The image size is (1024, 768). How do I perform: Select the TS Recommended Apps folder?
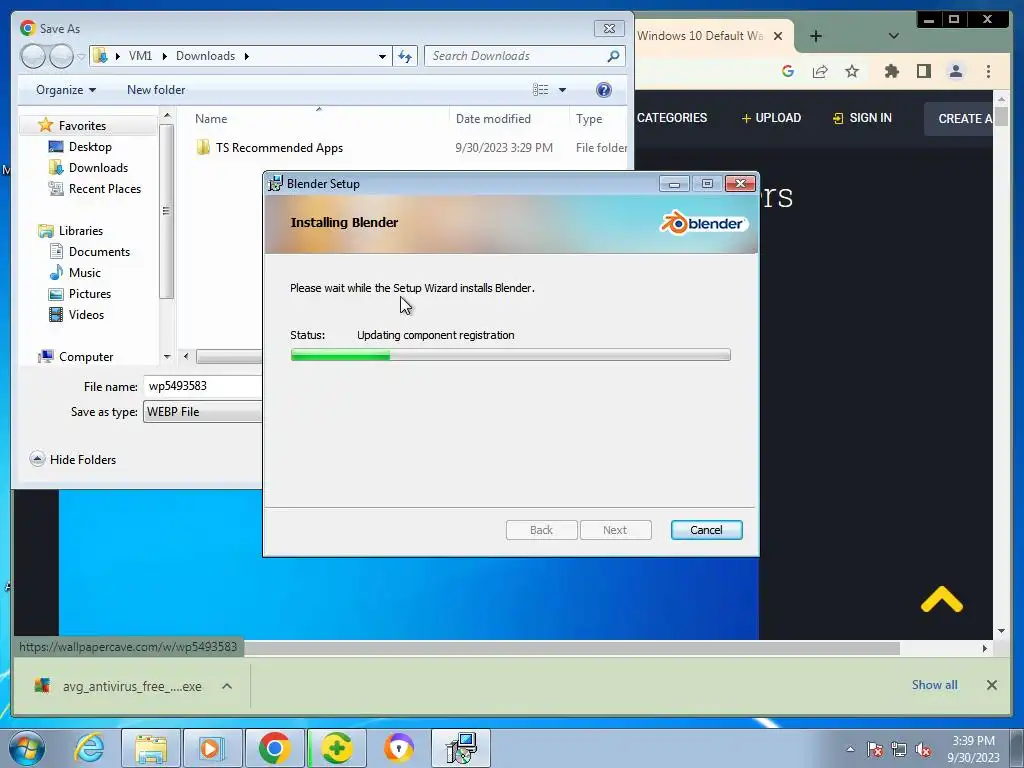pyautogui.click(x=279, y=148)
